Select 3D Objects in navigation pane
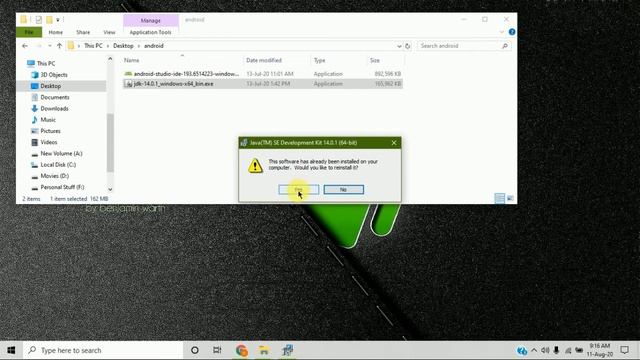The image size is (640, 360). [54, 75]
